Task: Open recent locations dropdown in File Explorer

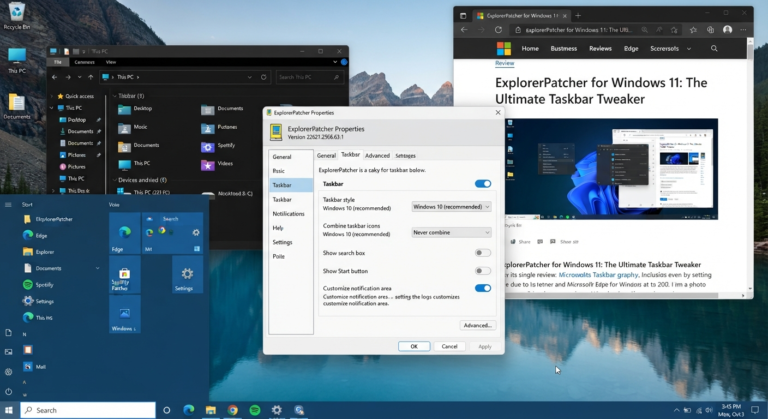Action: click(x=79, y=77)
